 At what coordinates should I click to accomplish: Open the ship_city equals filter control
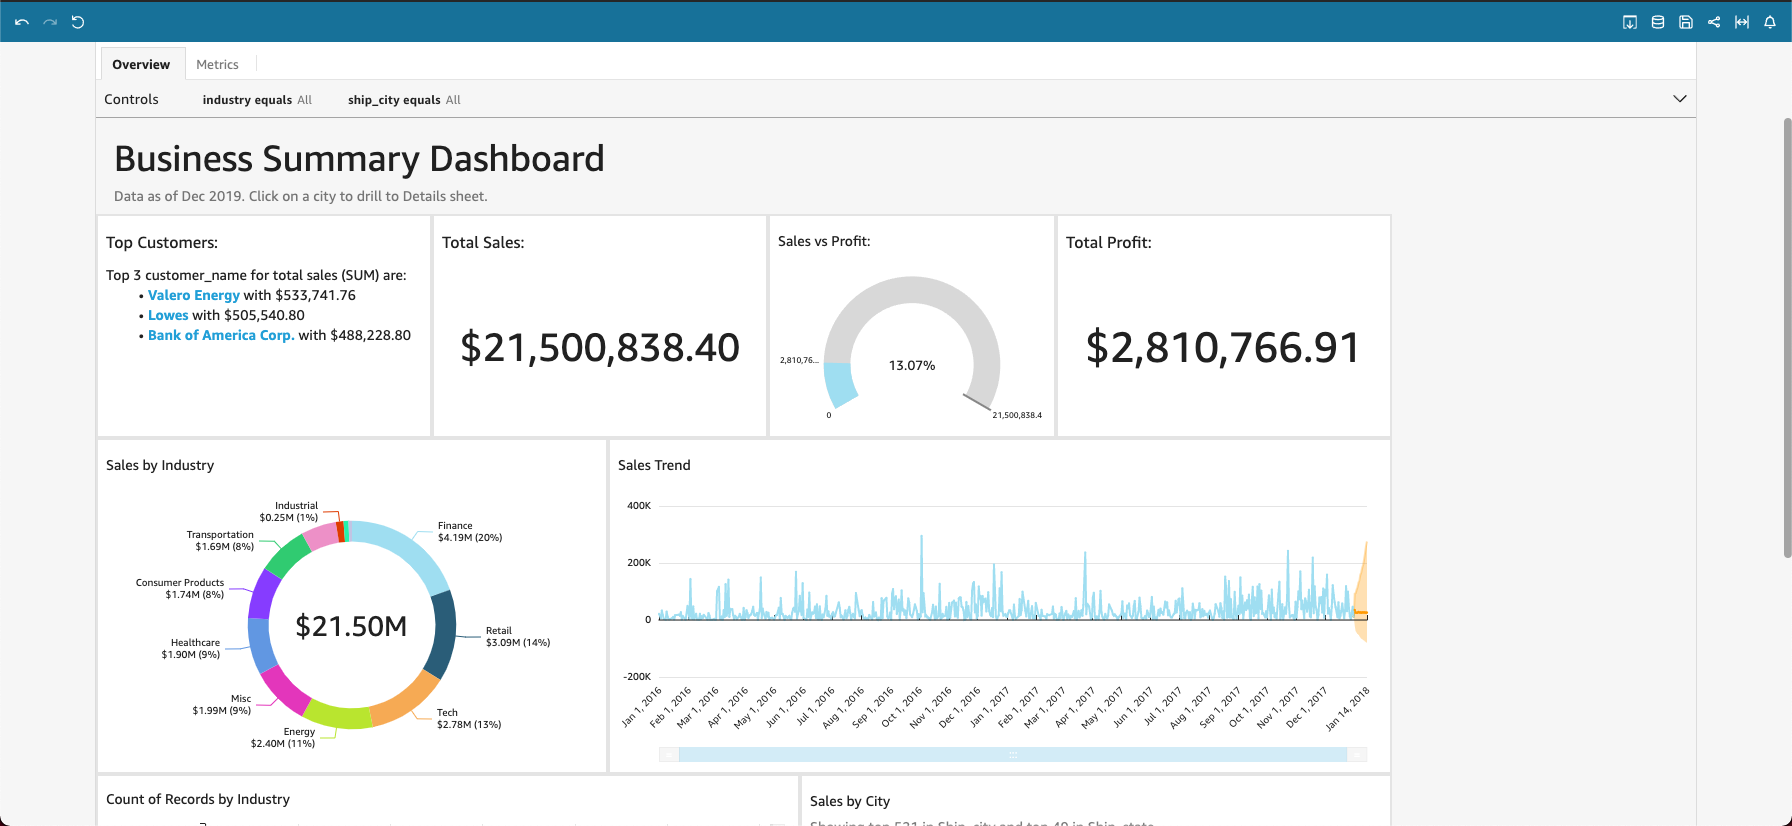pos(404,100)
